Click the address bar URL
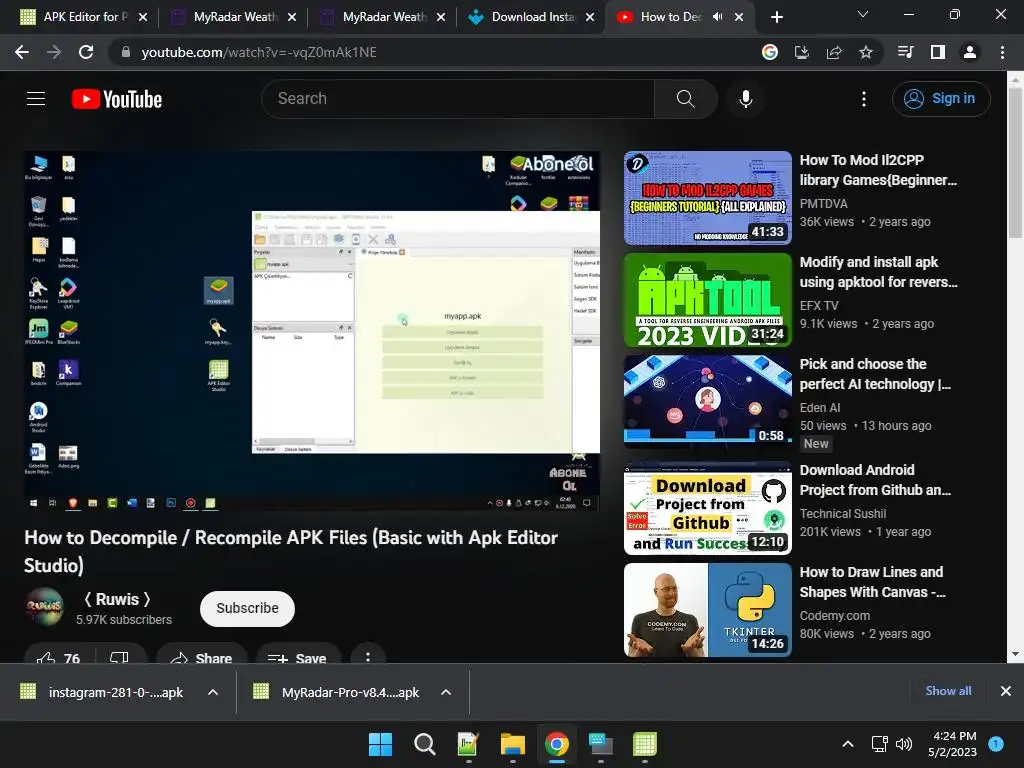The height and width of the screenshot is (768, 1024). click(x=259, y=52)
